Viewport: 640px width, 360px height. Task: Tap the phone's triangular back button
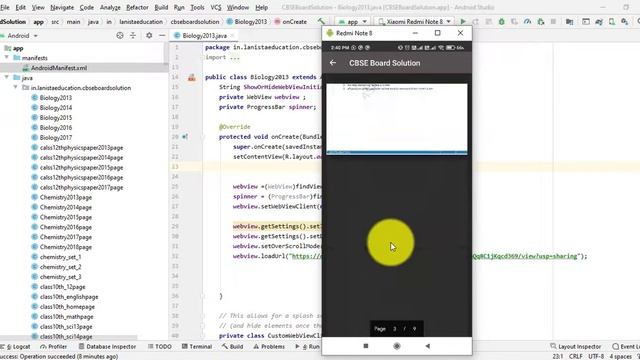coord(427,346)
